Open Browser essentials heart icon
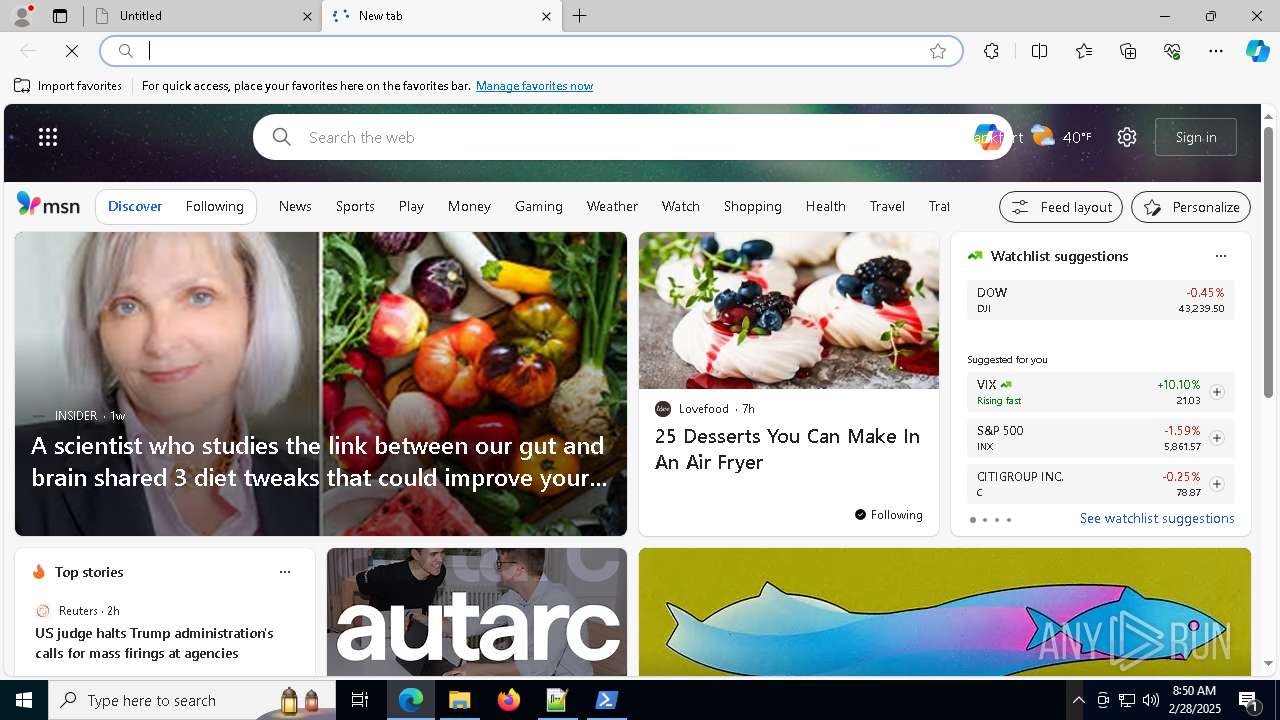1280x720 pixels. tap(1172, 51)
